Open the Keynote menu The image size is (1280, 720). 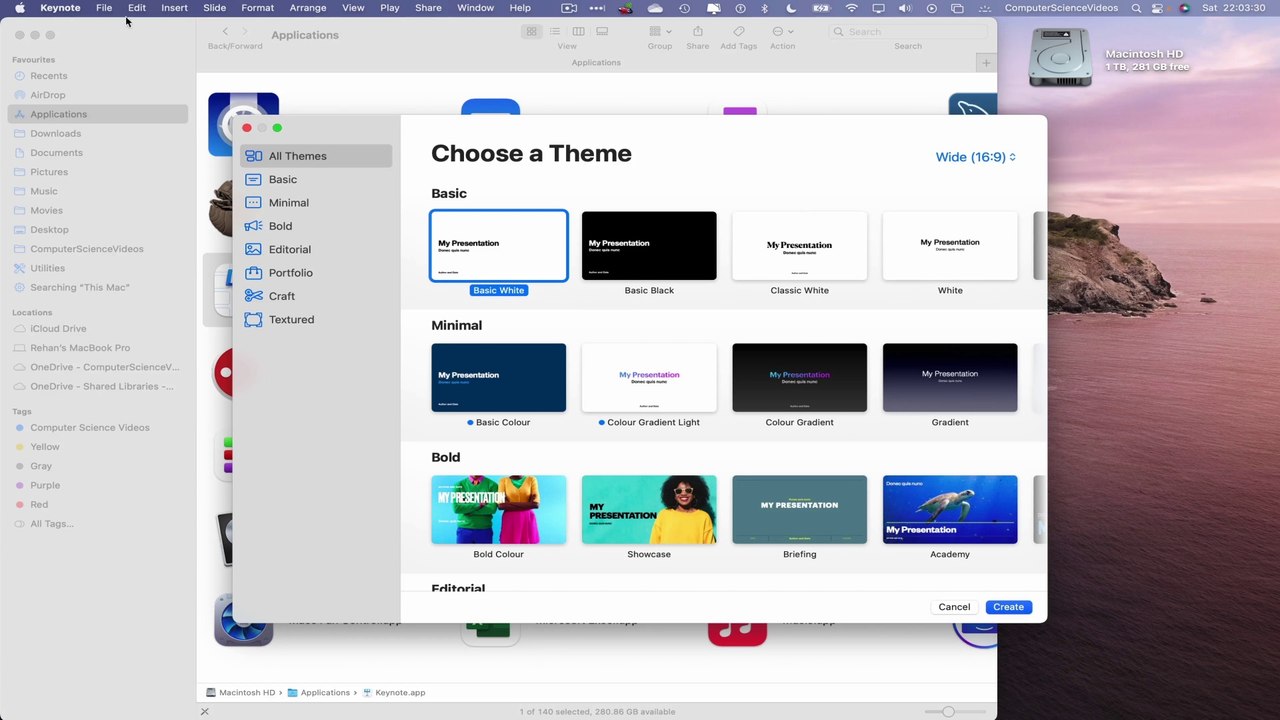tap(60, 8)
